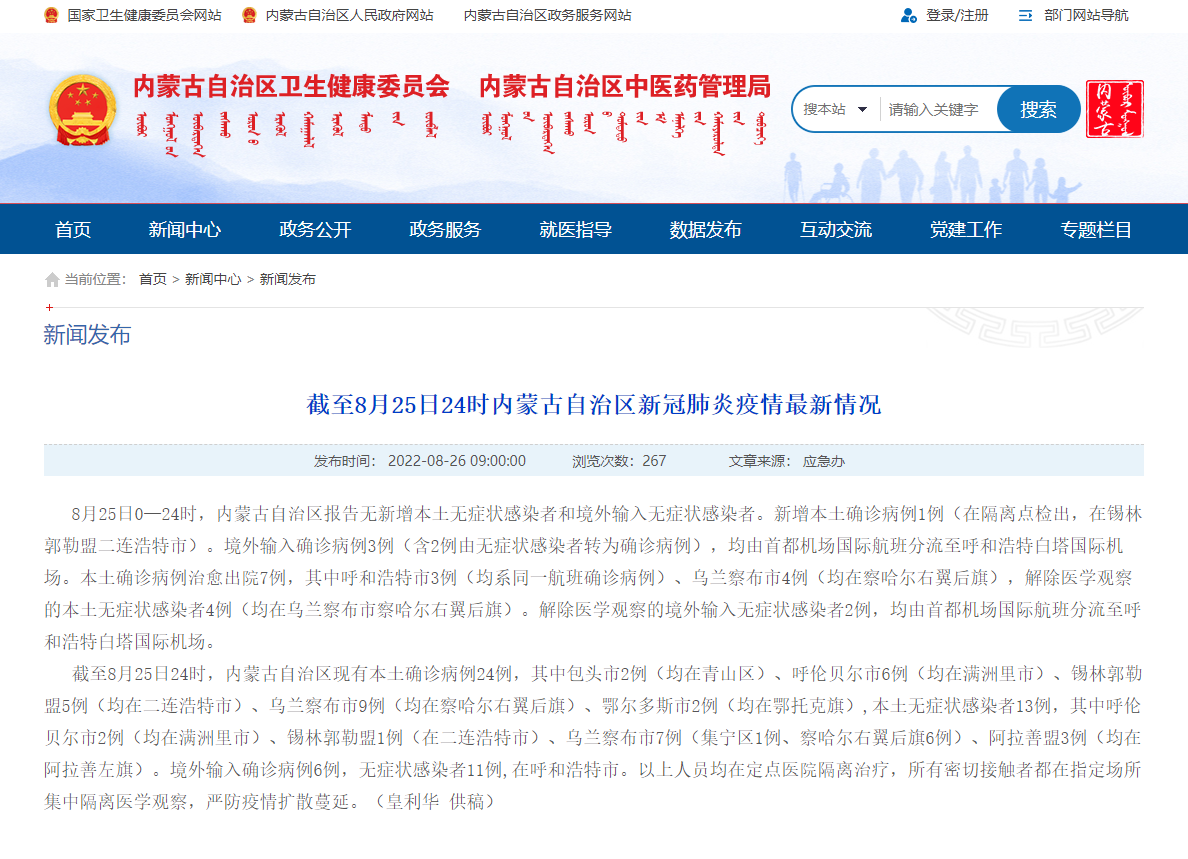The height and width of the screenshot is (859, 1188).
Task: Open the 搜本站 search scope dropdown
Action: [834, 109]
